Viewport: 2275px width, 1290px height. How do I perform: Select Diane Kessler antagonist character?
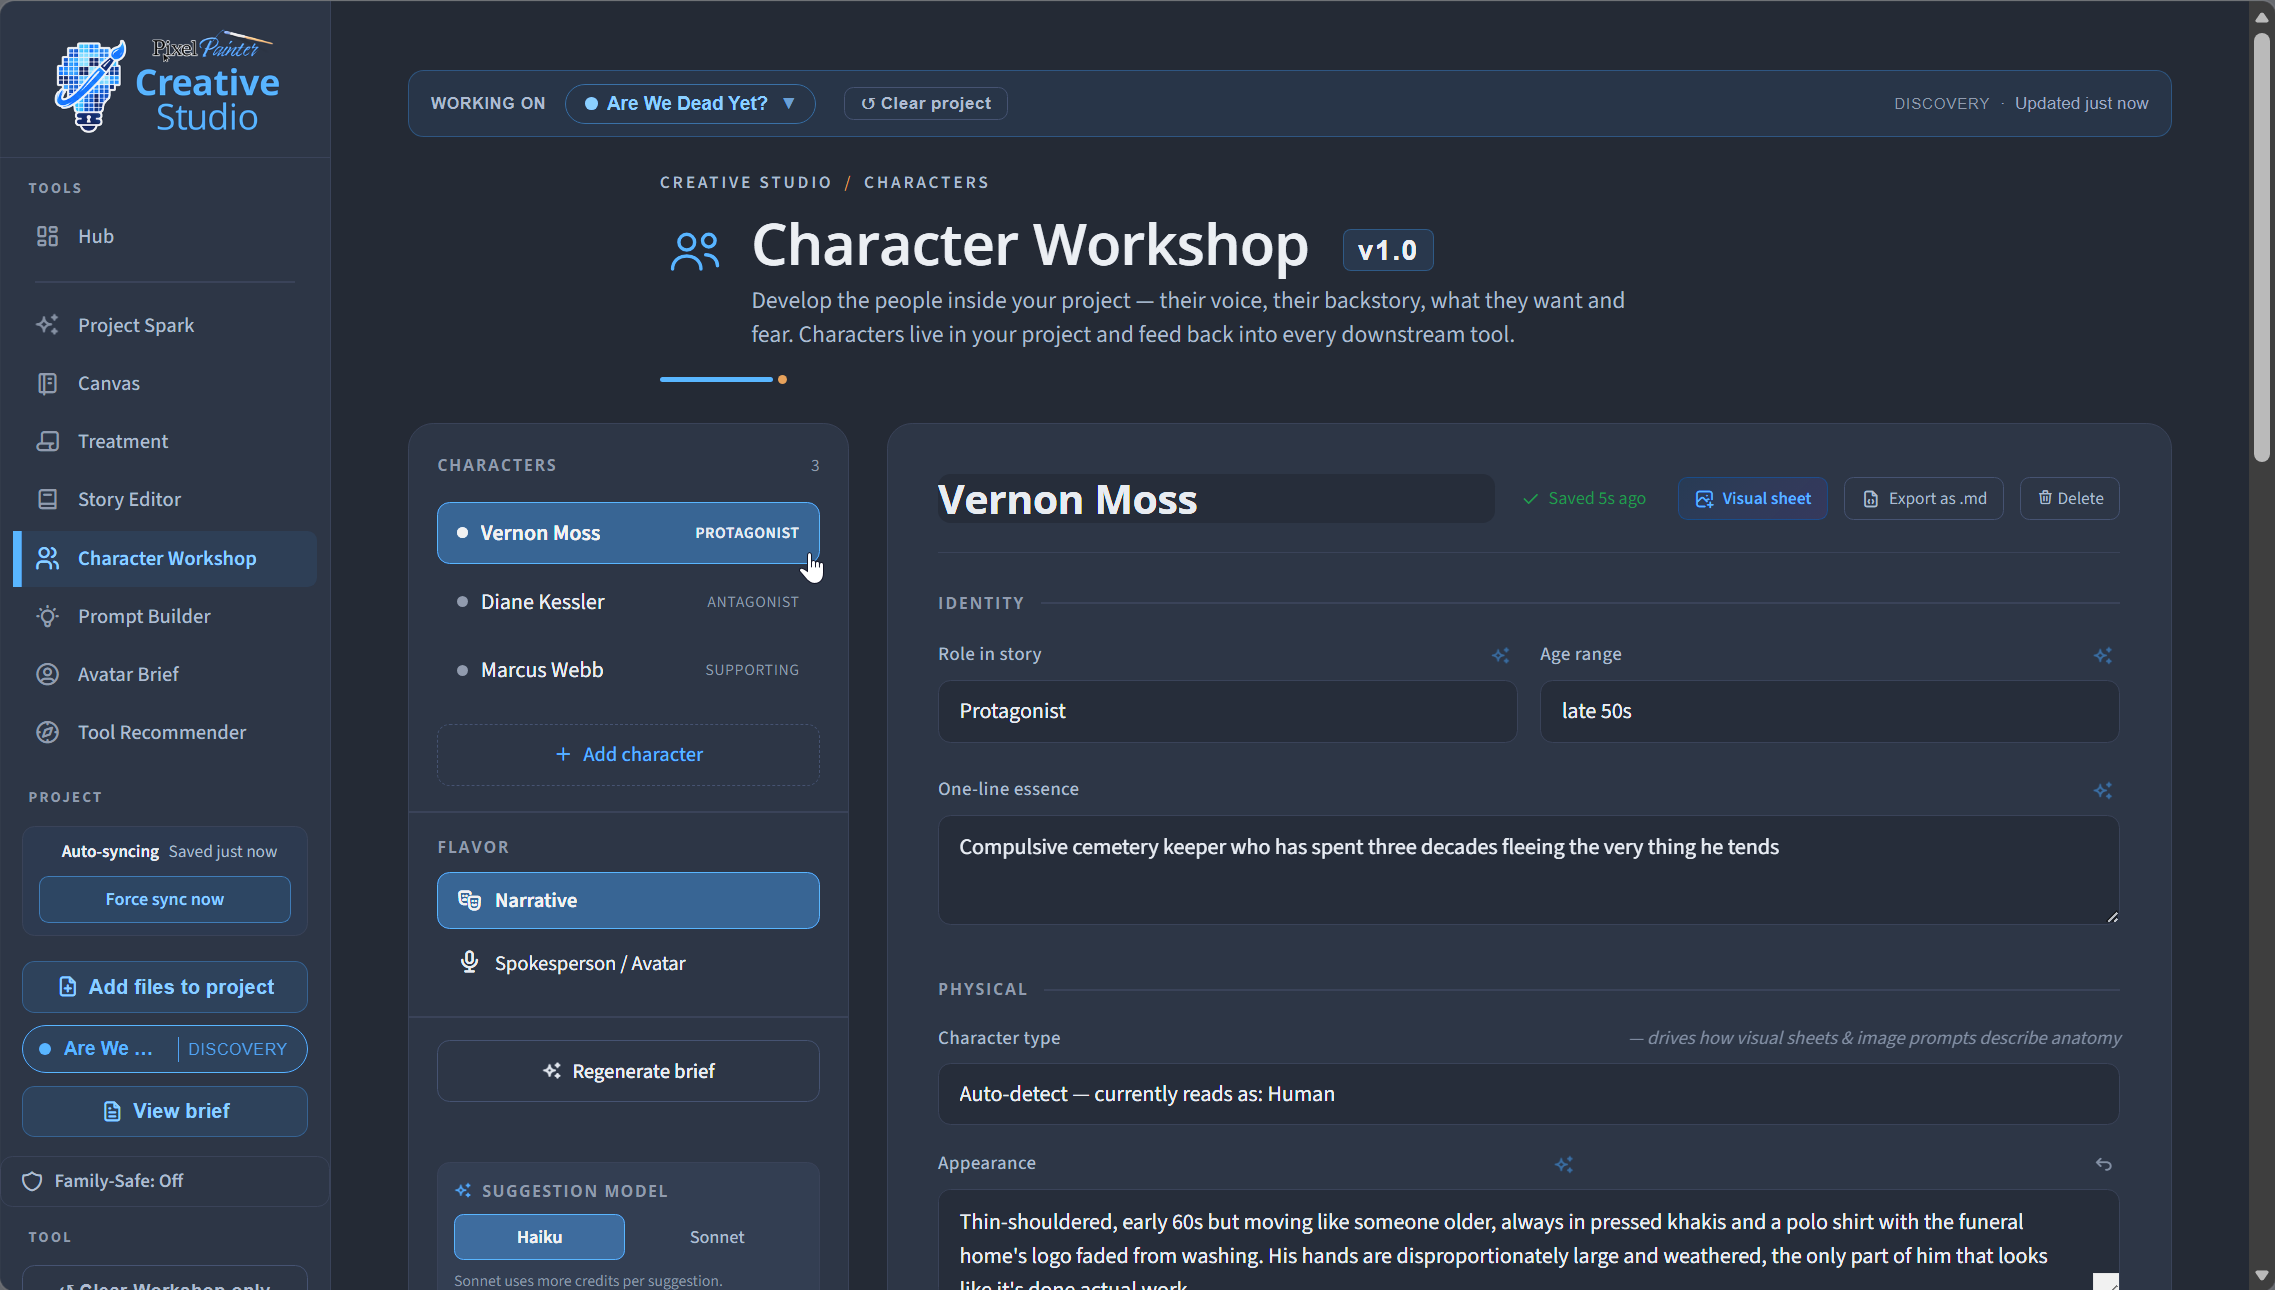628,602
